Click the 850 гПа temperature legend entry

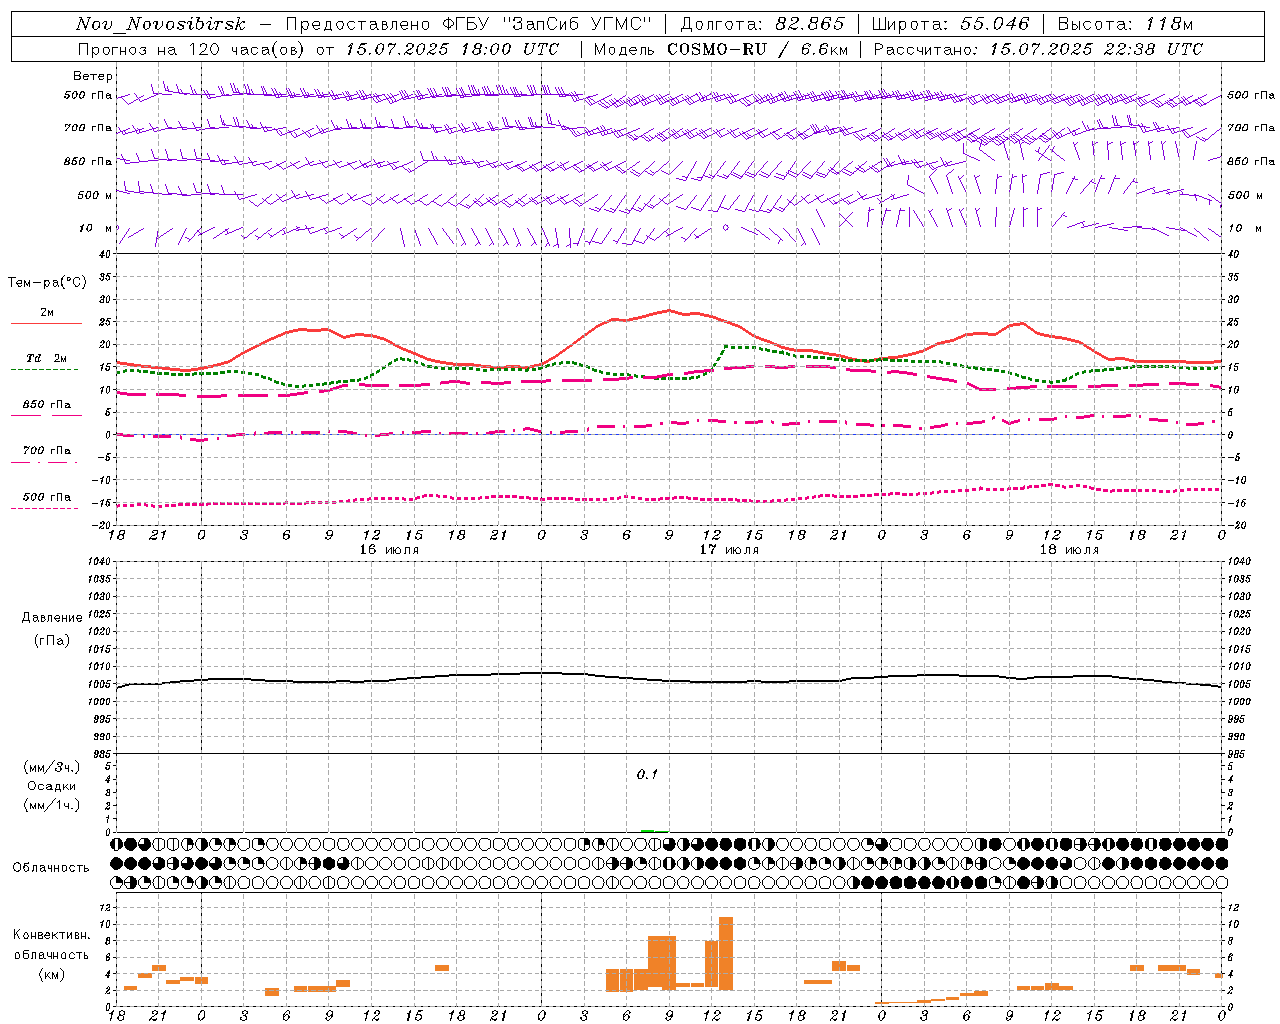point(46,405)
